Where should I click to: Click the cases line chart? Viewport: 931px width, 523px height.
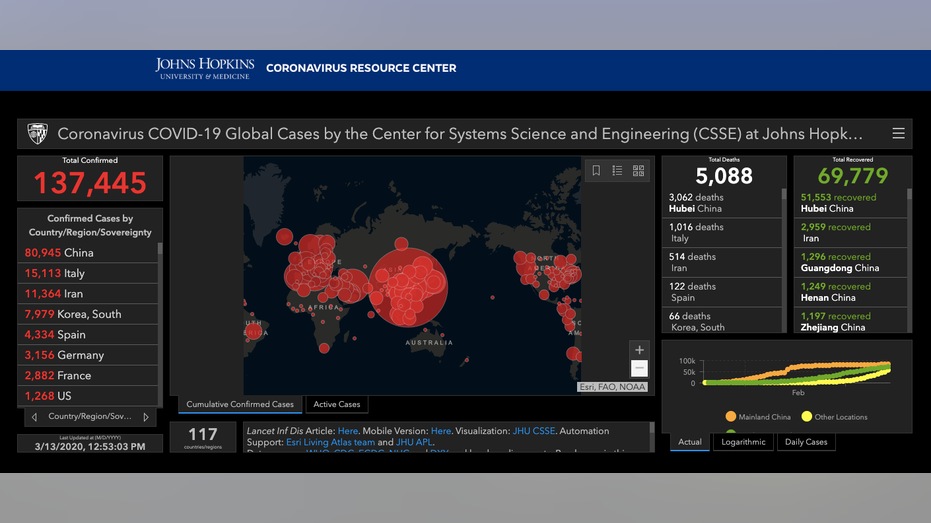tap(796, 373)
